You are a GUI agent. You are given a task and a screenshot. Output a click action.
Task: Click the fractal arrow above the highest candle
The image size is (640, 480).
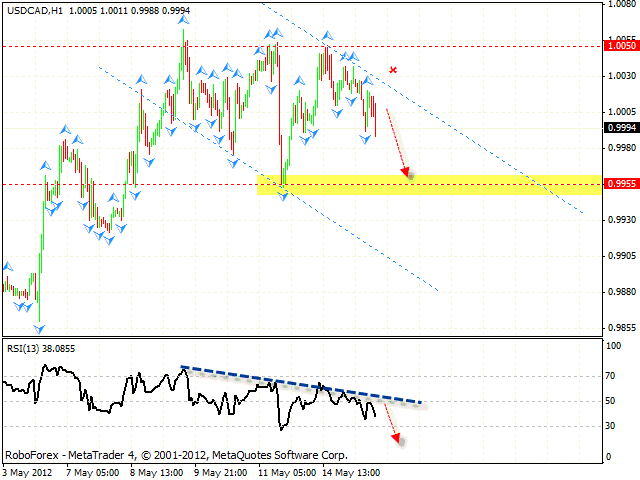[185, 18]
